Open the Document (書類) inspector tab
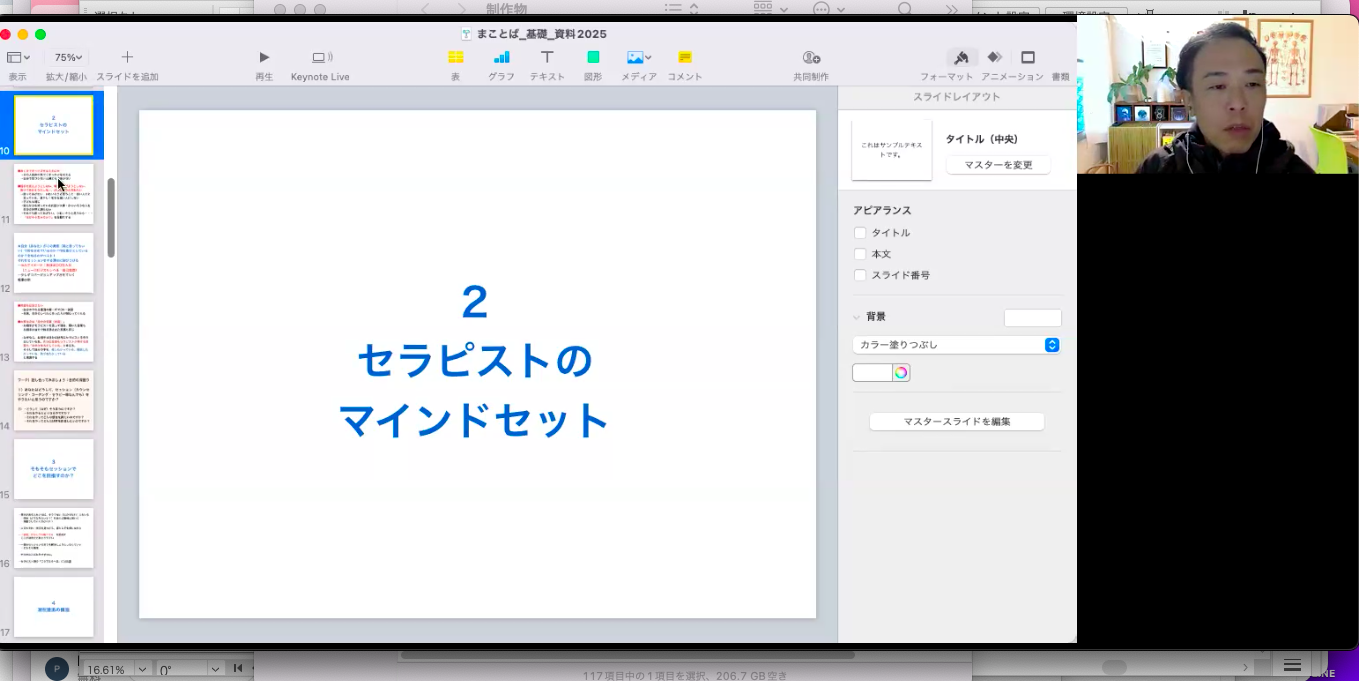The image size is (1359, 681). point(1028,58)
